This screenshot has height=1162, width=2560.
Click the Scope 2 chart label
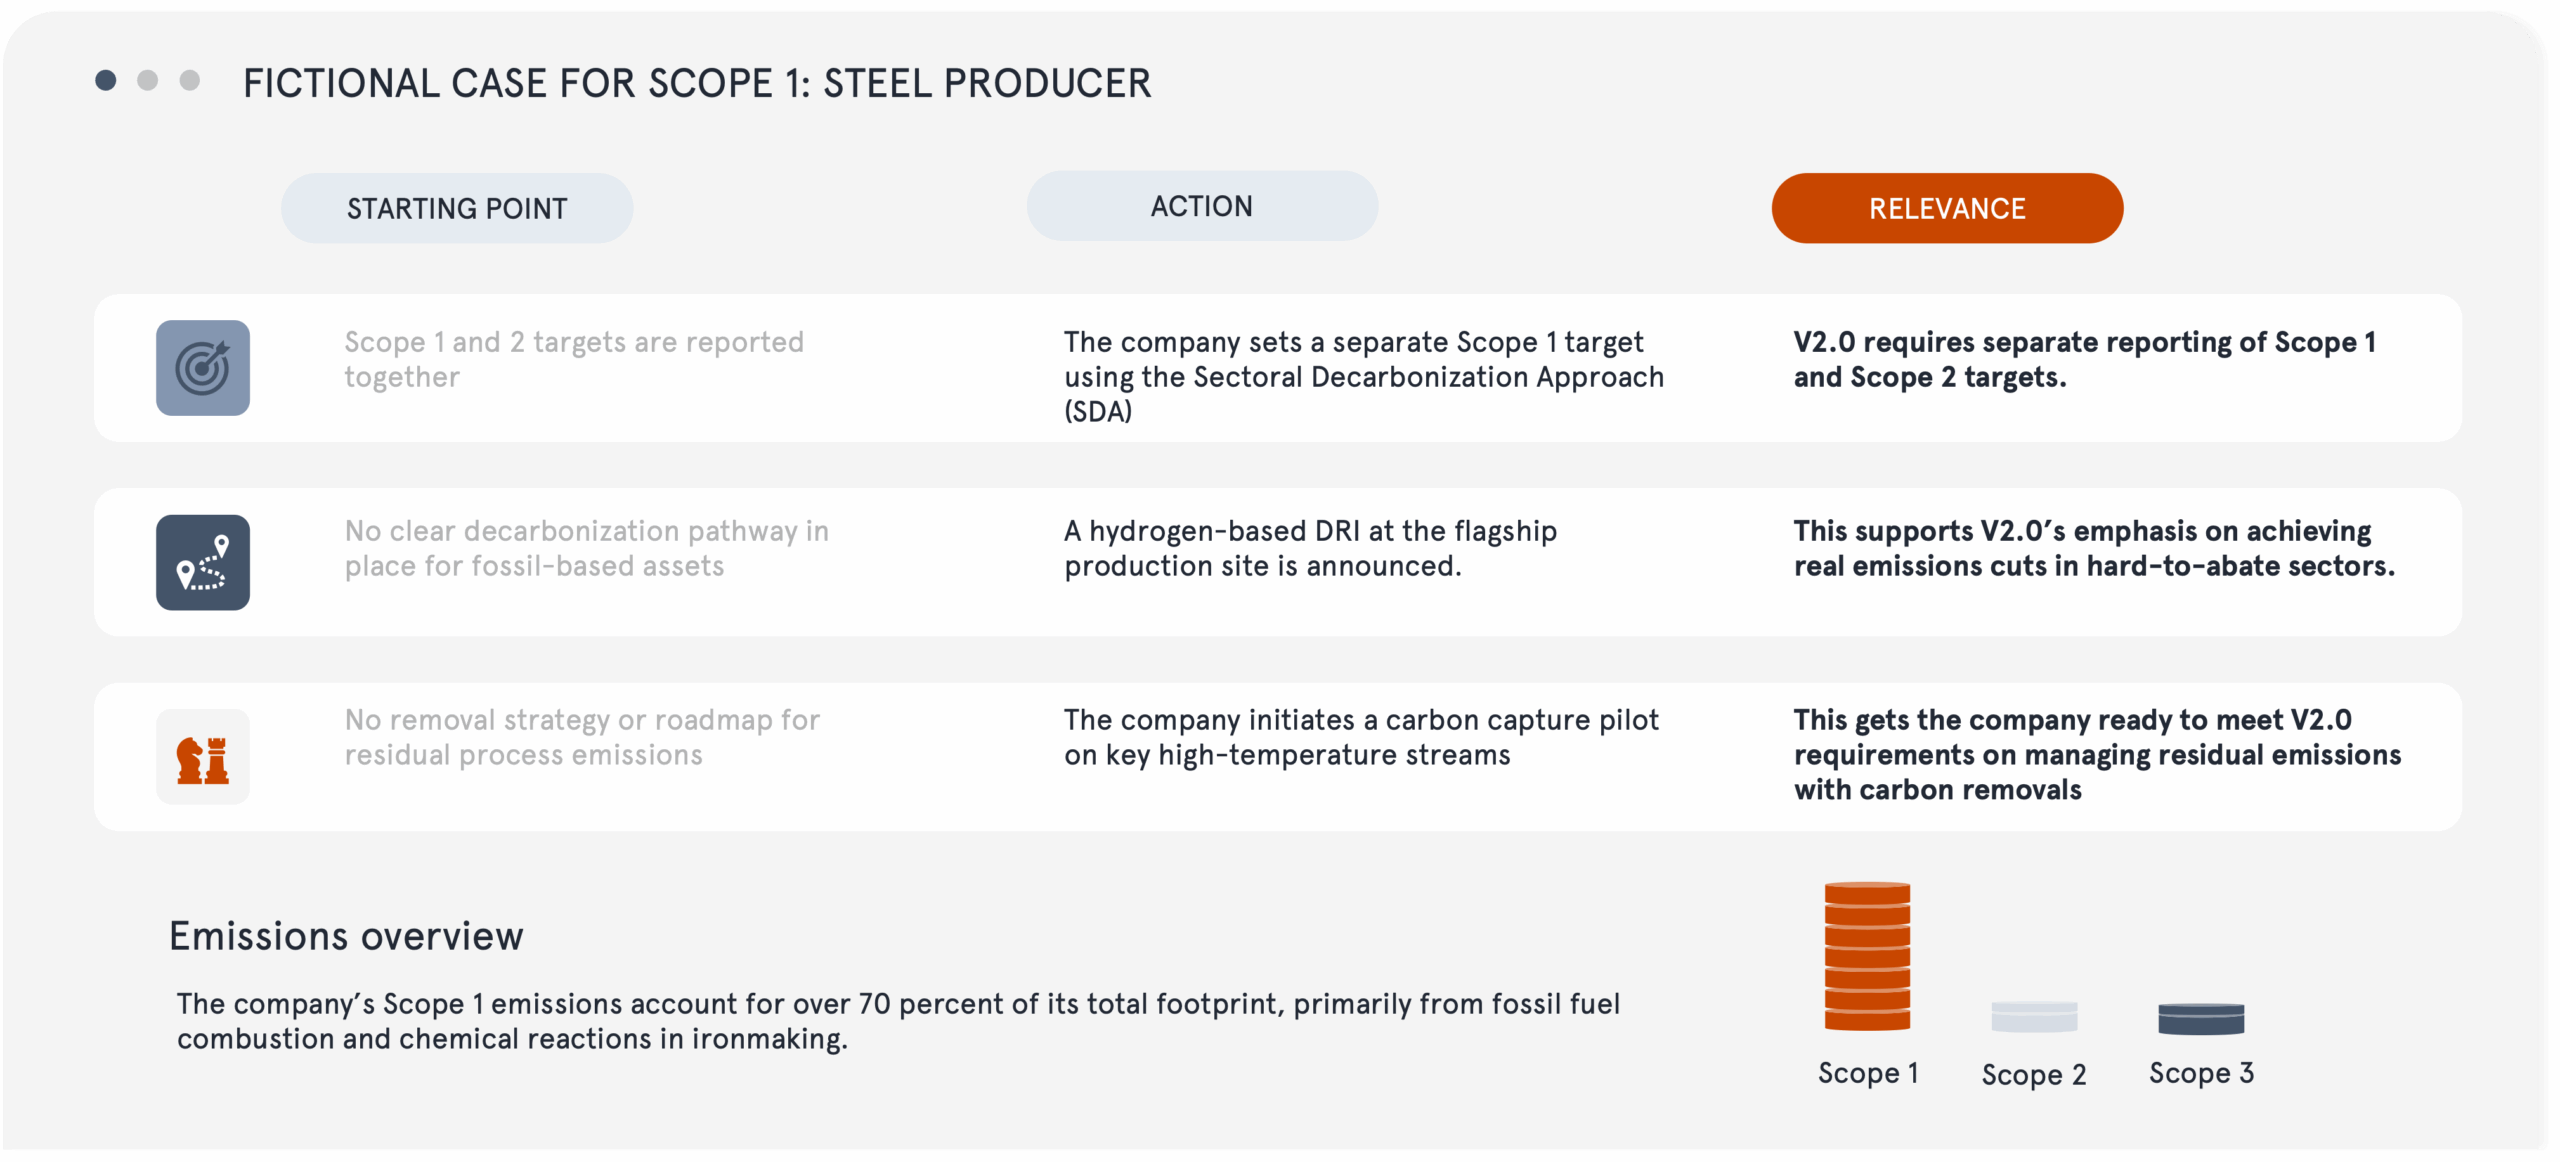[2034, 1075]
